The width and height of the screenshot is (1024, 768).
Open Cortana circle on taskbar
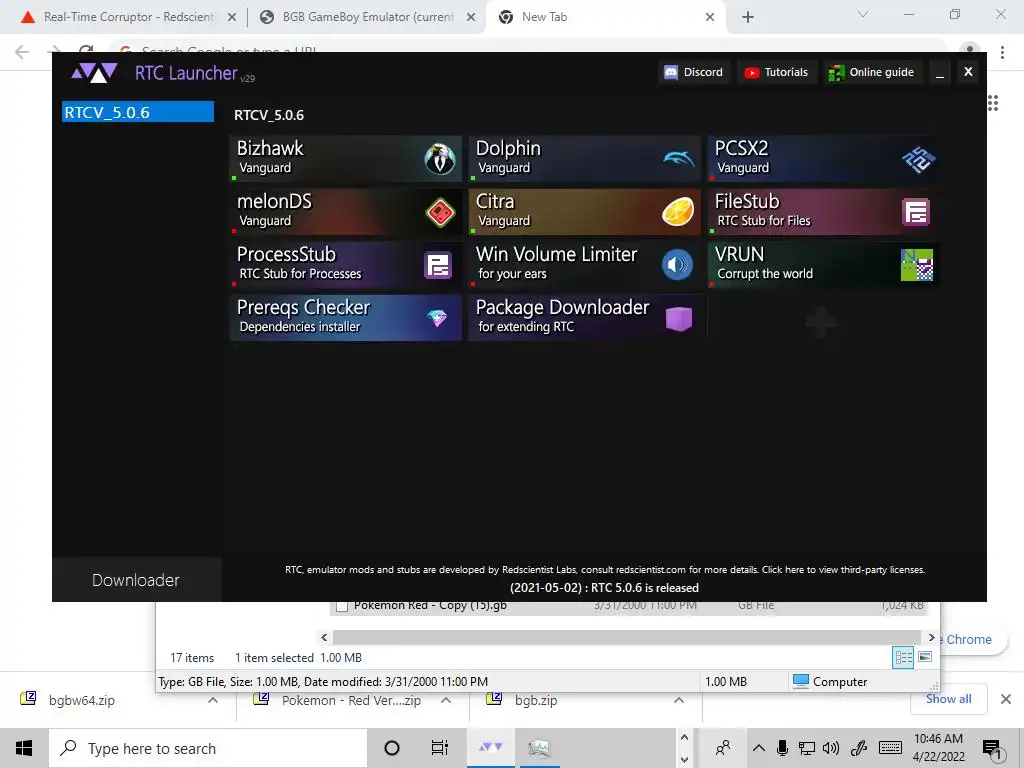tap(391, 748)
